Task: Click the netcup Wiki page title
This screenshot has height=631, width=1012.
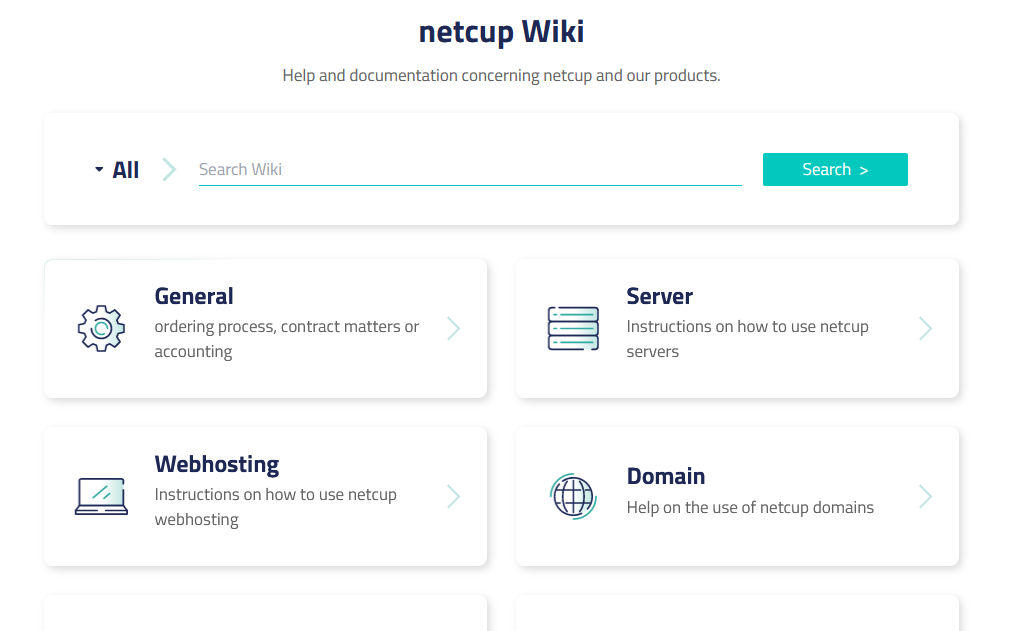Action: click(502, 31)
